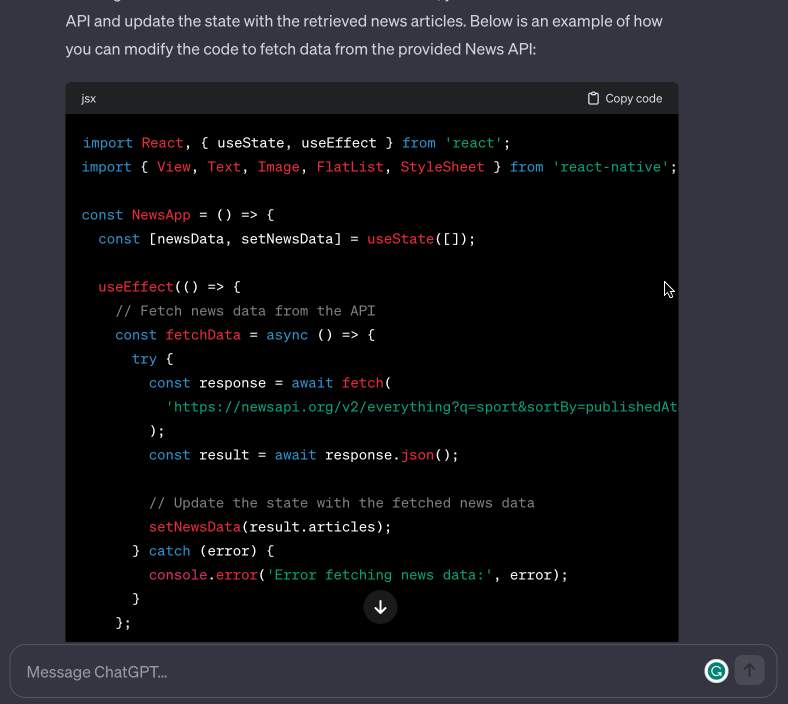Click the catch (error) keyword line
The width and height of the screenshot is (788, 704).
click(203, 551)
